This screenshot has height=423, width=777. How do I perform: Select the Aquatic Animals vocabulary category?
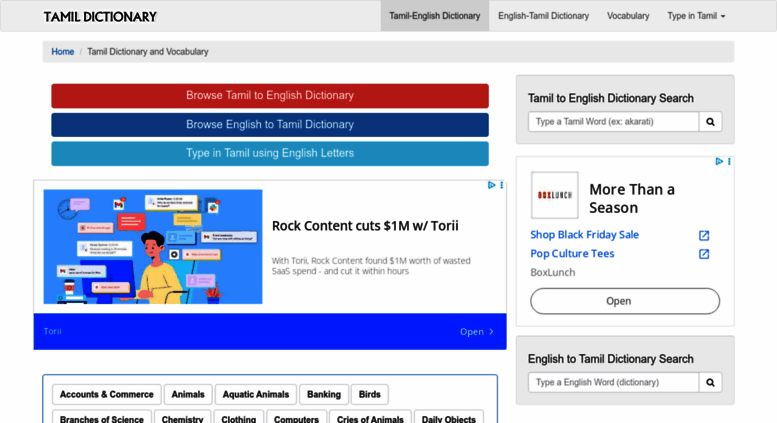click(255, 395)
